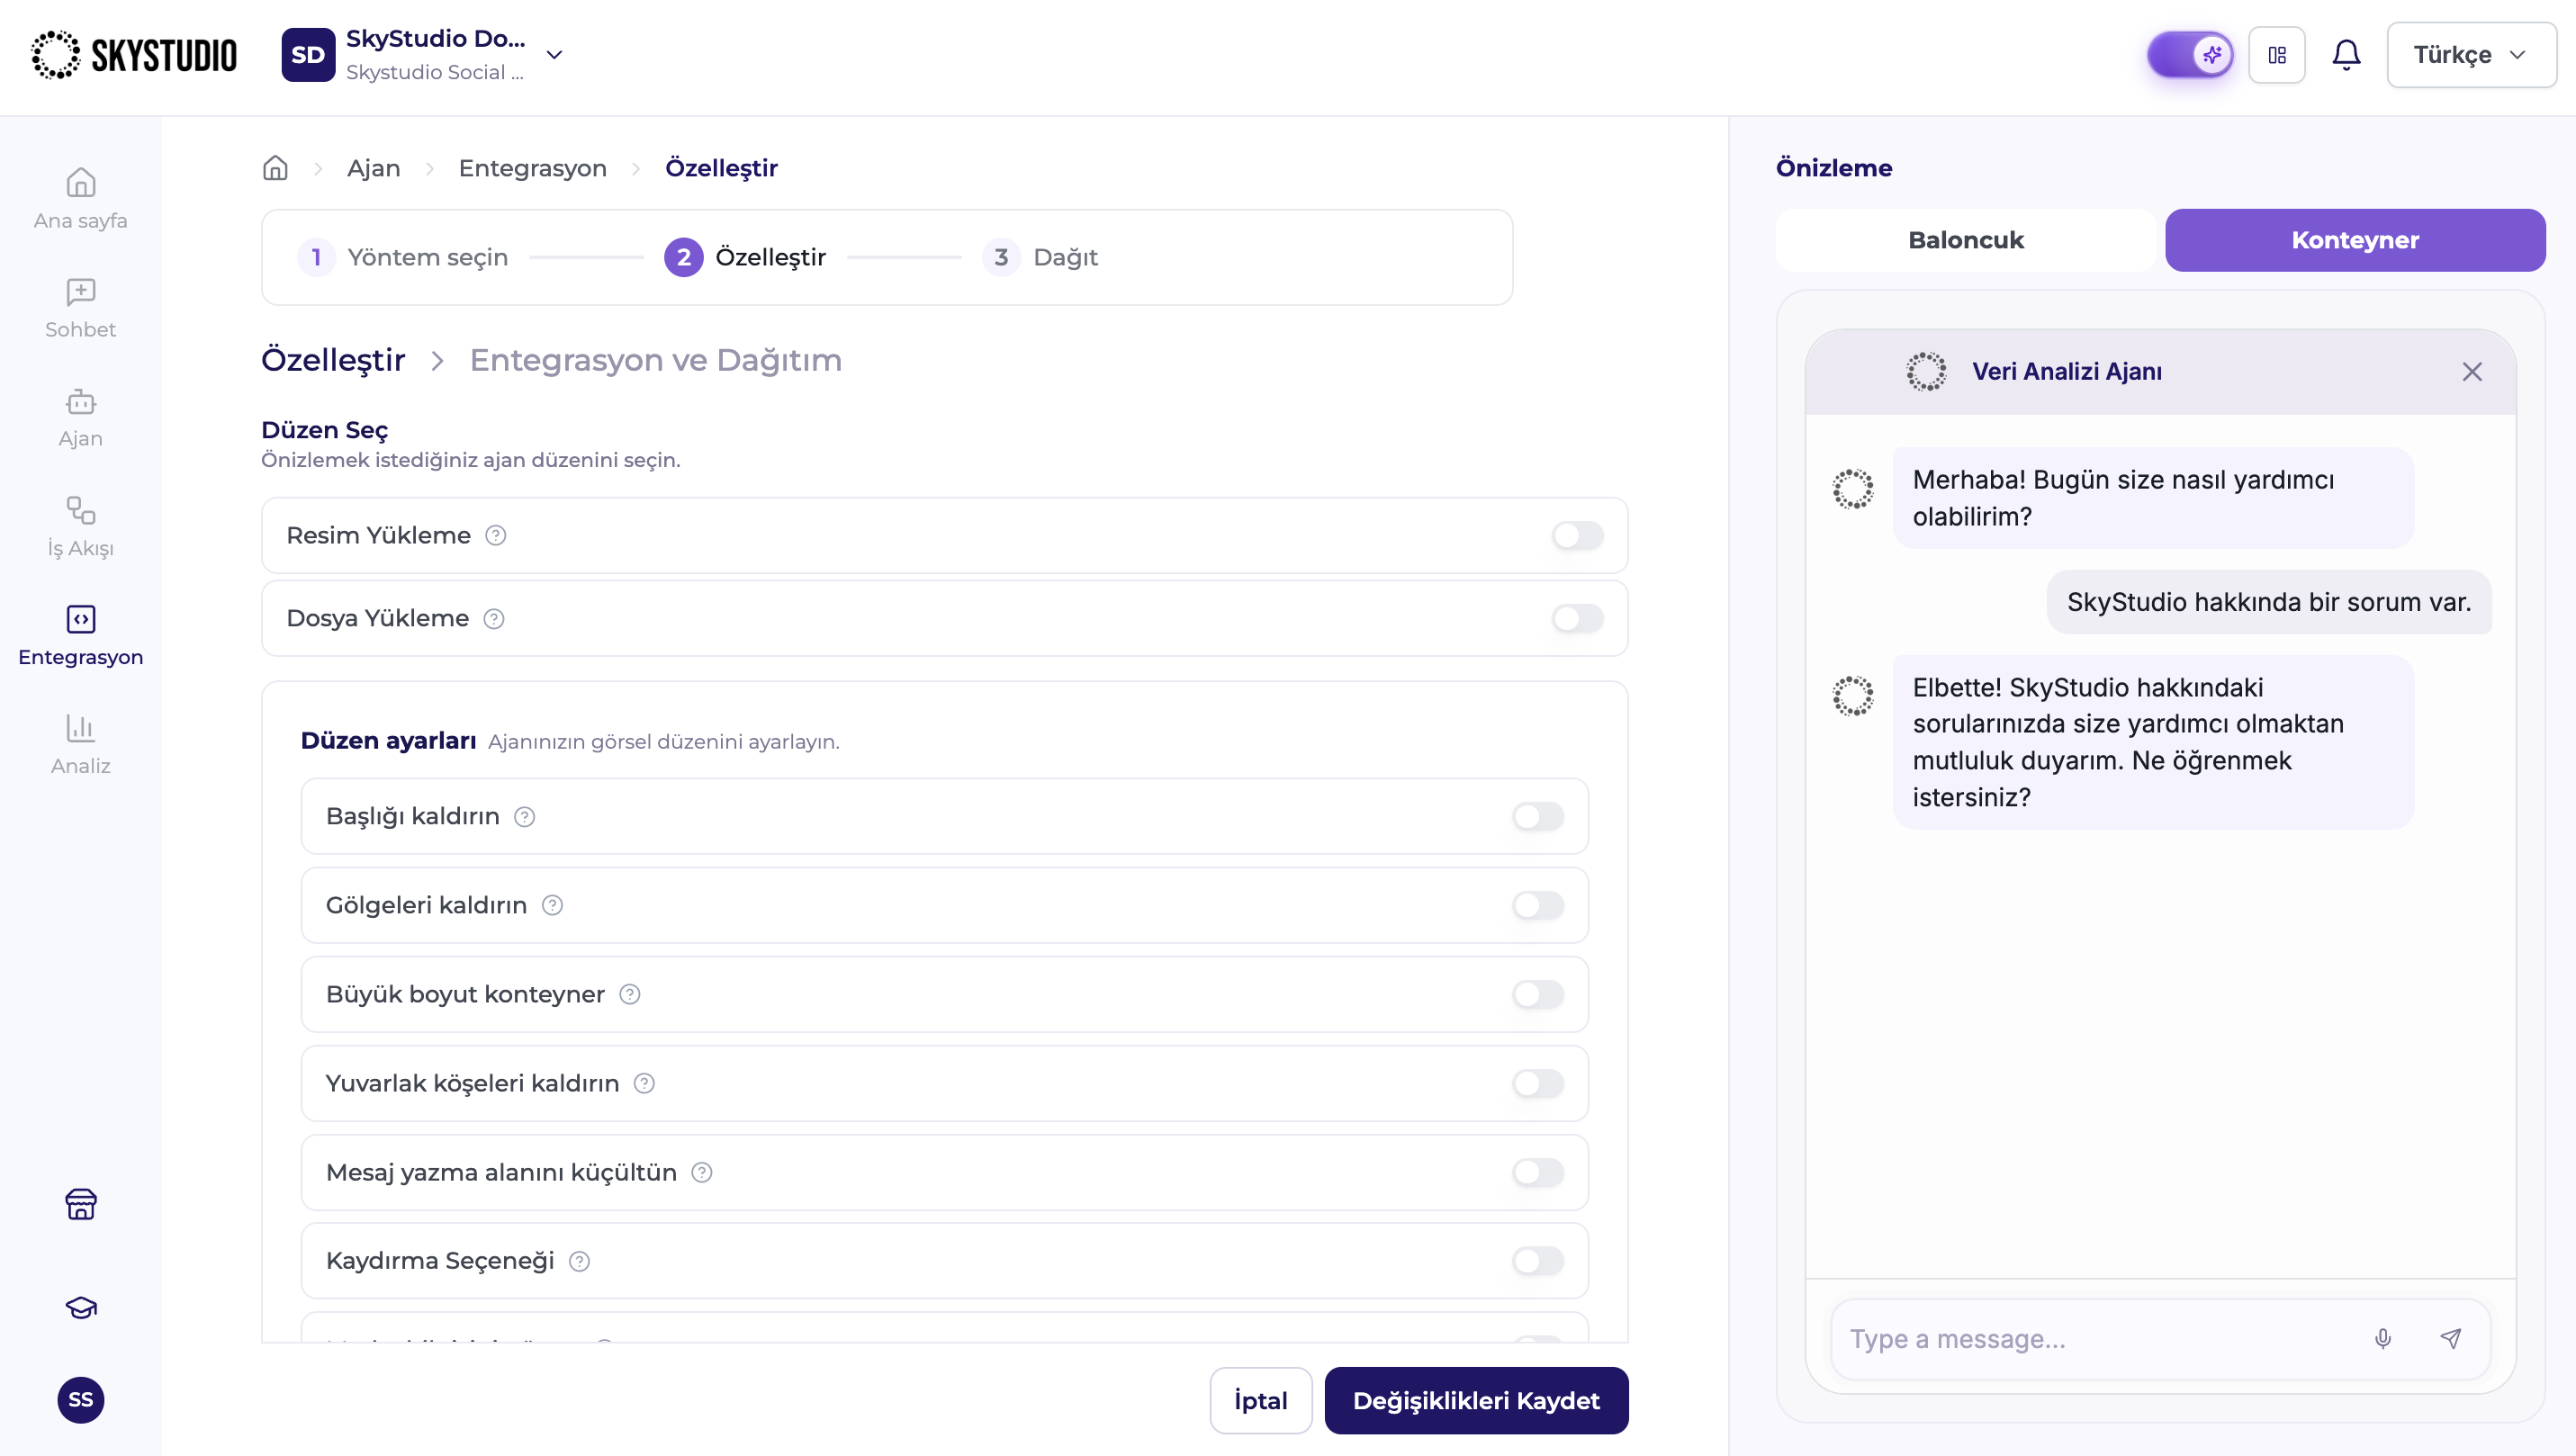Click the microphone icon in message box

pyautogui.click(x=2383, y=1339)
